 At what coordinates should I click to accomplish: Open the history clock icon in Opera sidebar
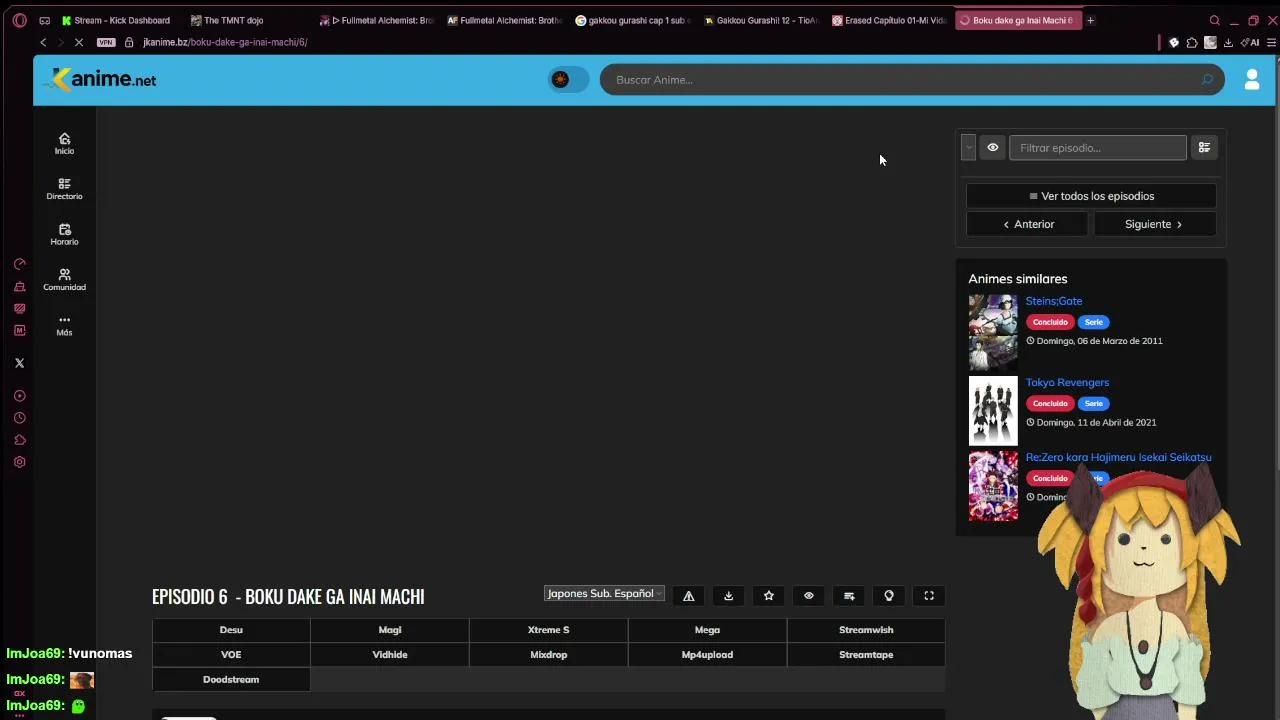click(19, 418)
